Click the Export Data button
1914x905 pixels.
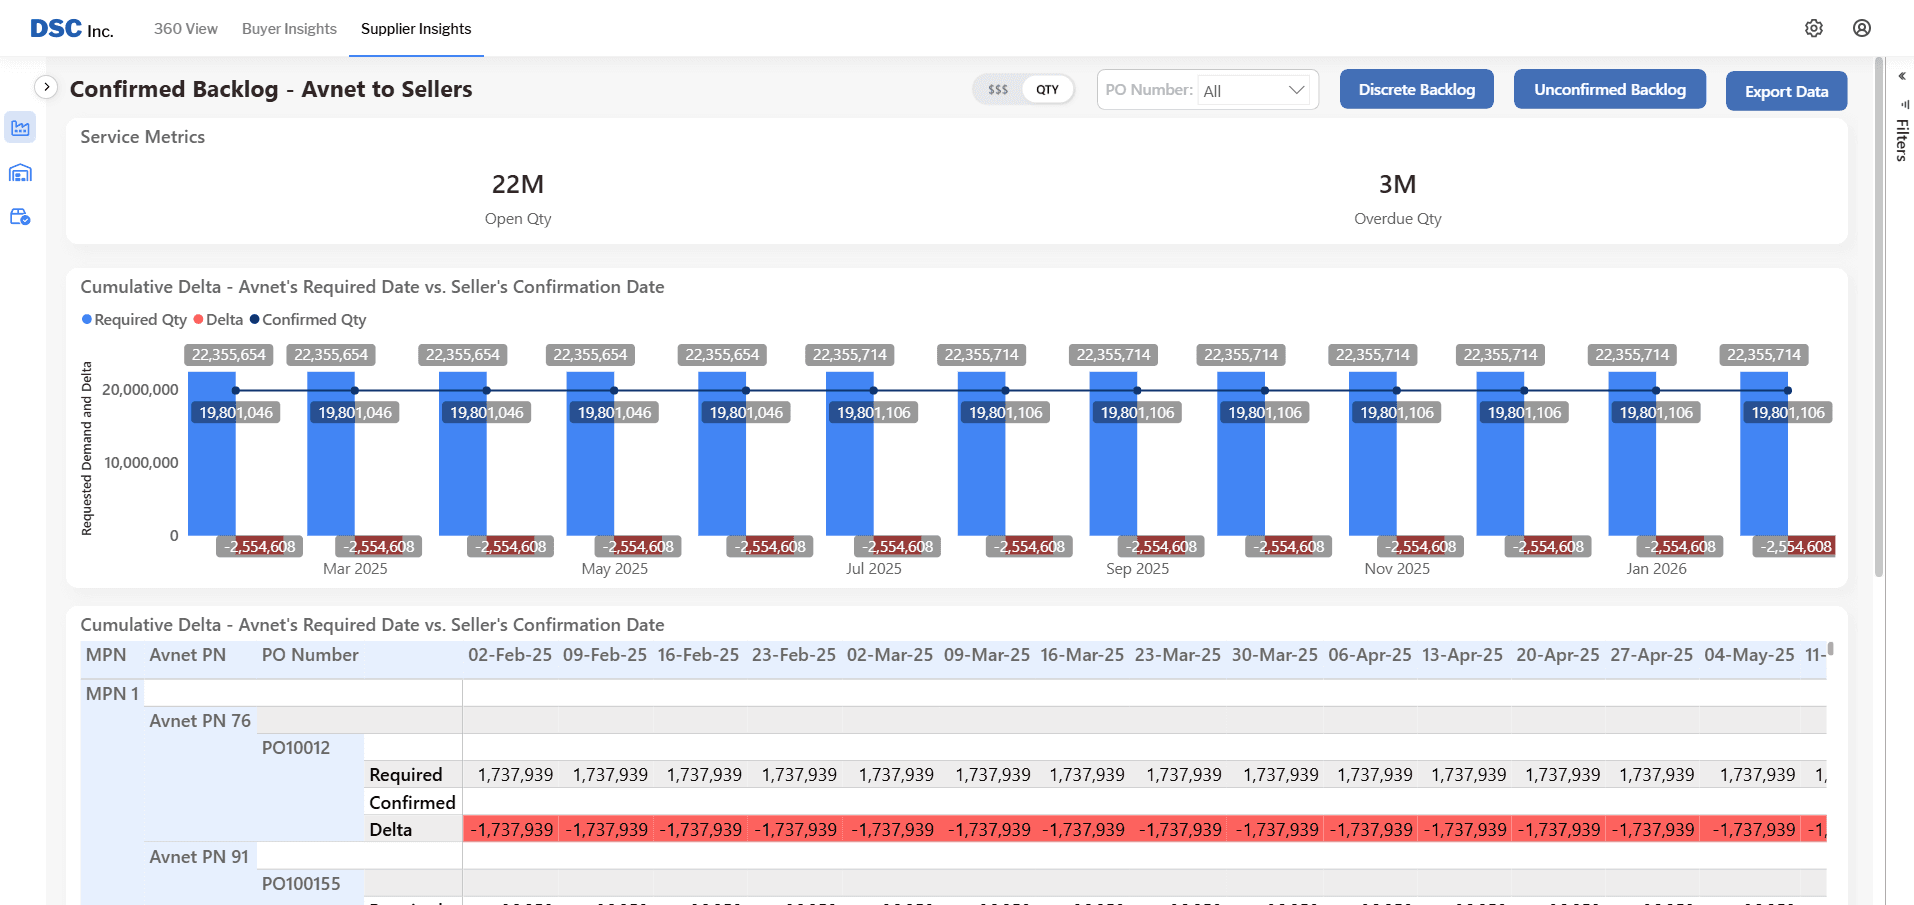click(1786, 91)
